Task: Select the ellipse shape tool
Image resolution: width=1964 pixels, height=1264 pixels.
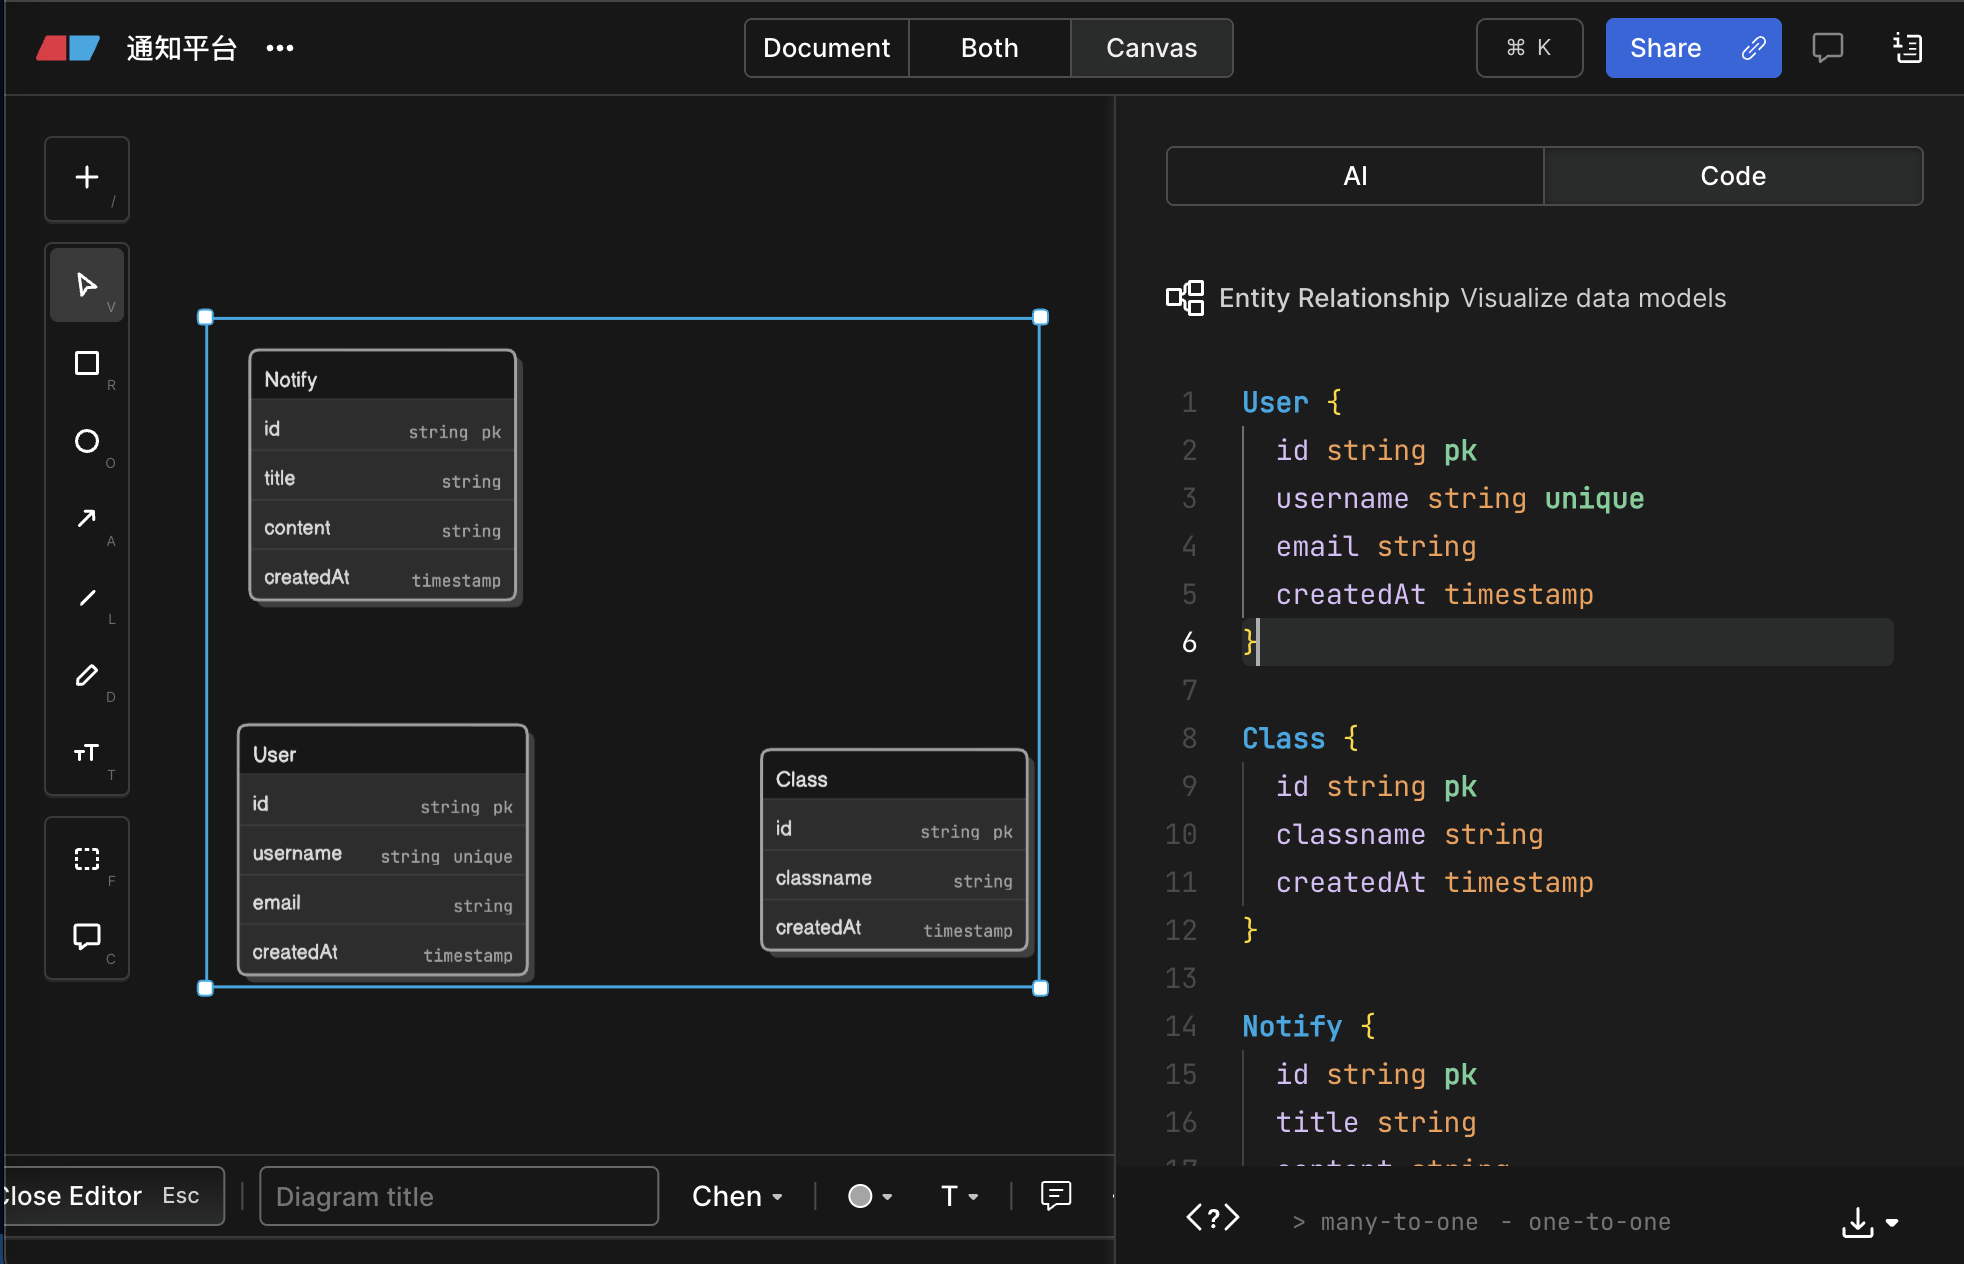Action: coord(87,441)
